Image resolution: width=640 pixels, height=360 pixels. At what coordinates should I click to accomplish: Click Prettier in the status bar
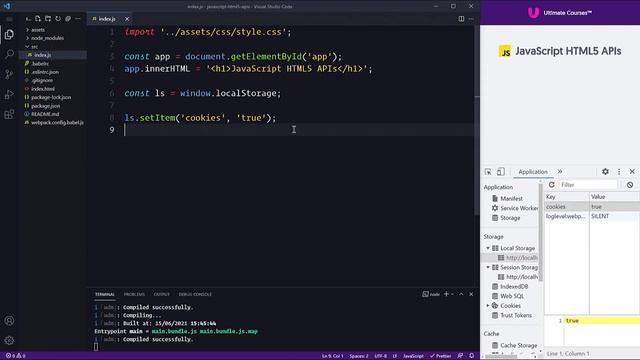440,356
